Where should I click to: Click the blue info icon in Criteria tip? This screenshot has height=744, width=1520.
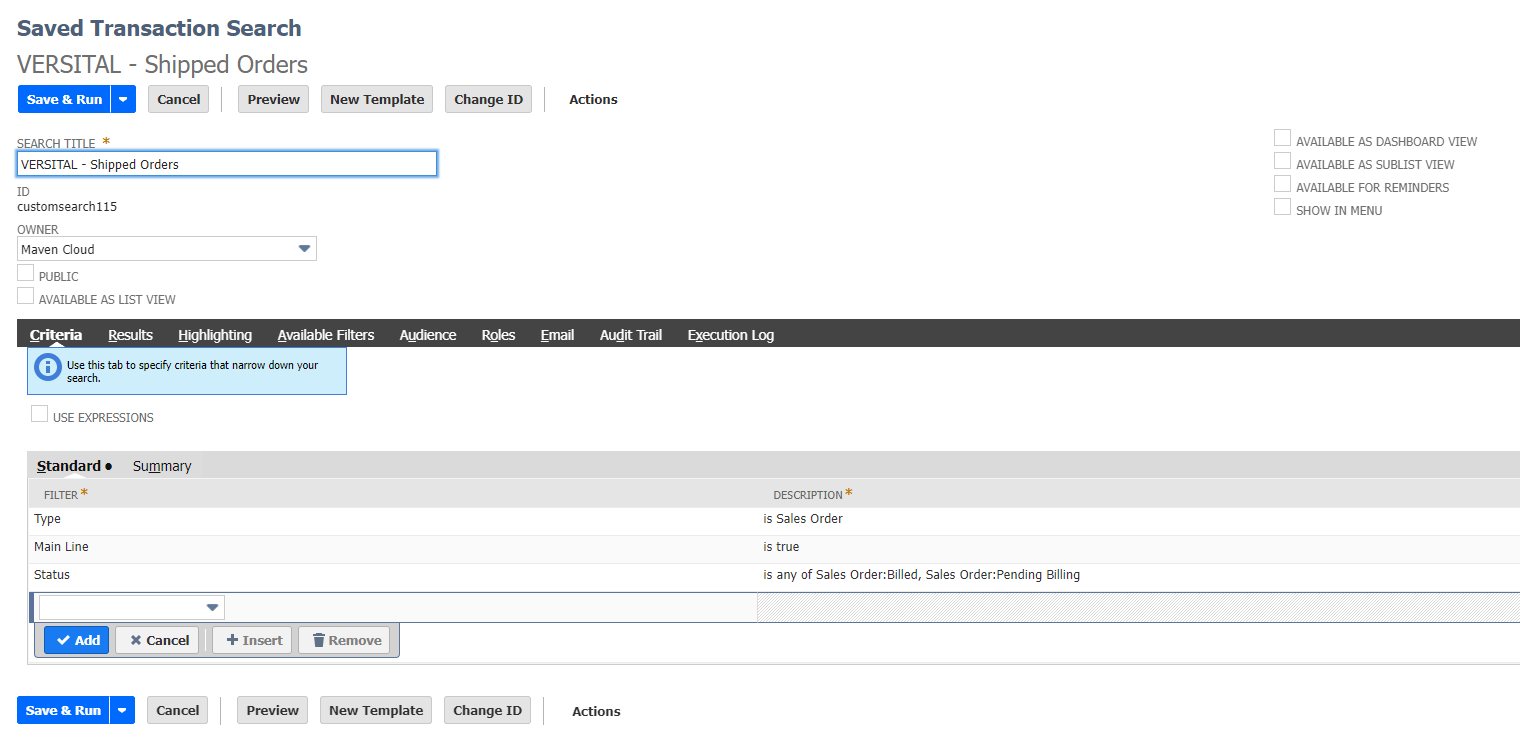tap(47, 367)
